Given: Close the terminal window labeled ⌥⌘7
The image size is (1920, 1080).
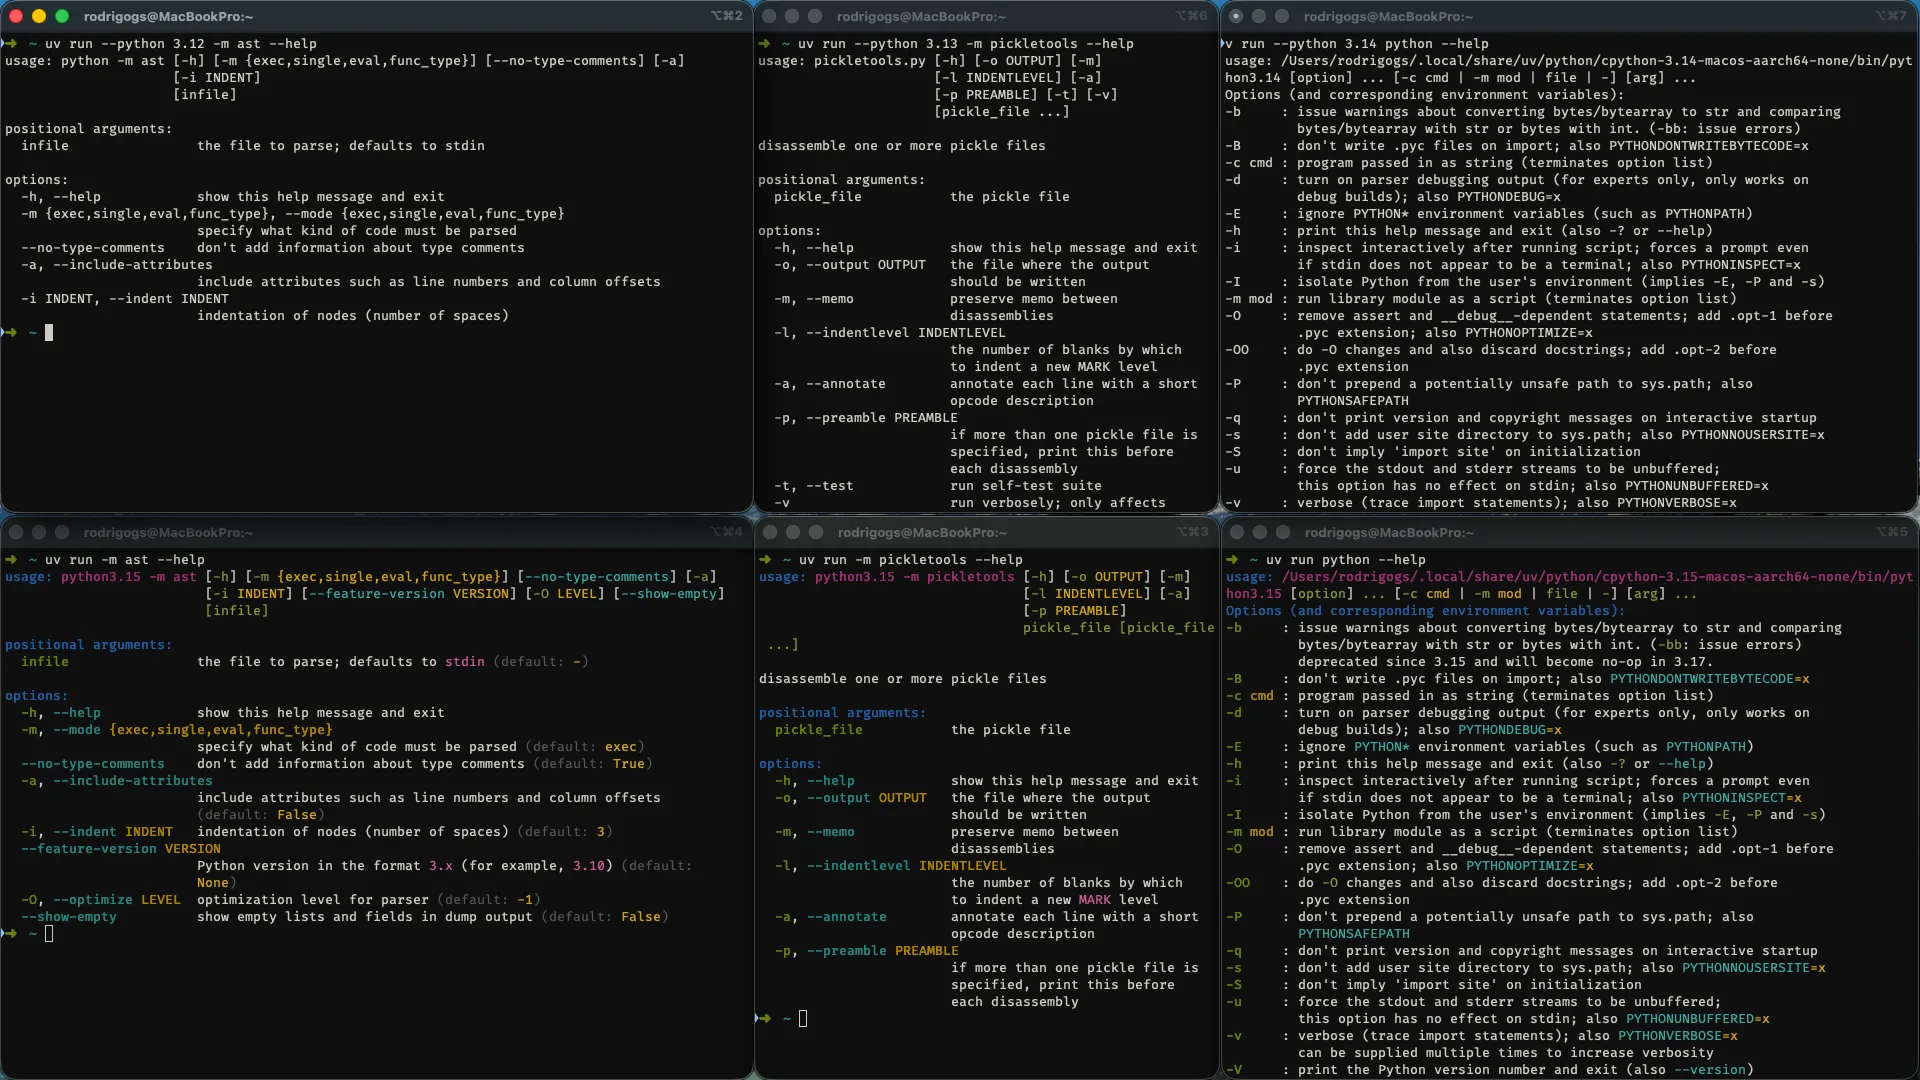Looking at the screenshot, I should (1236, 16).
